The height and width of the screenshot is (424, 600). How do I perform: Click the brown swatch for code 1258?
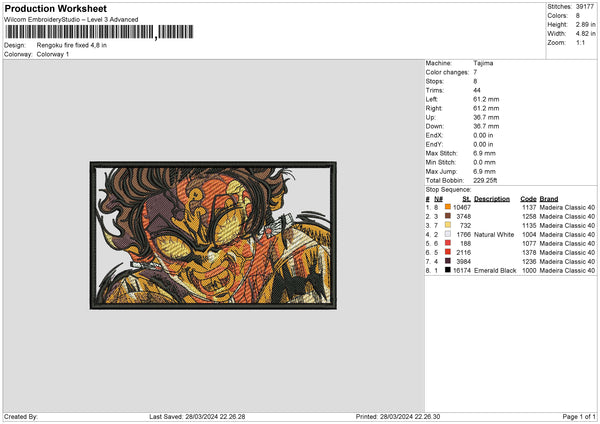coord(447,216)
